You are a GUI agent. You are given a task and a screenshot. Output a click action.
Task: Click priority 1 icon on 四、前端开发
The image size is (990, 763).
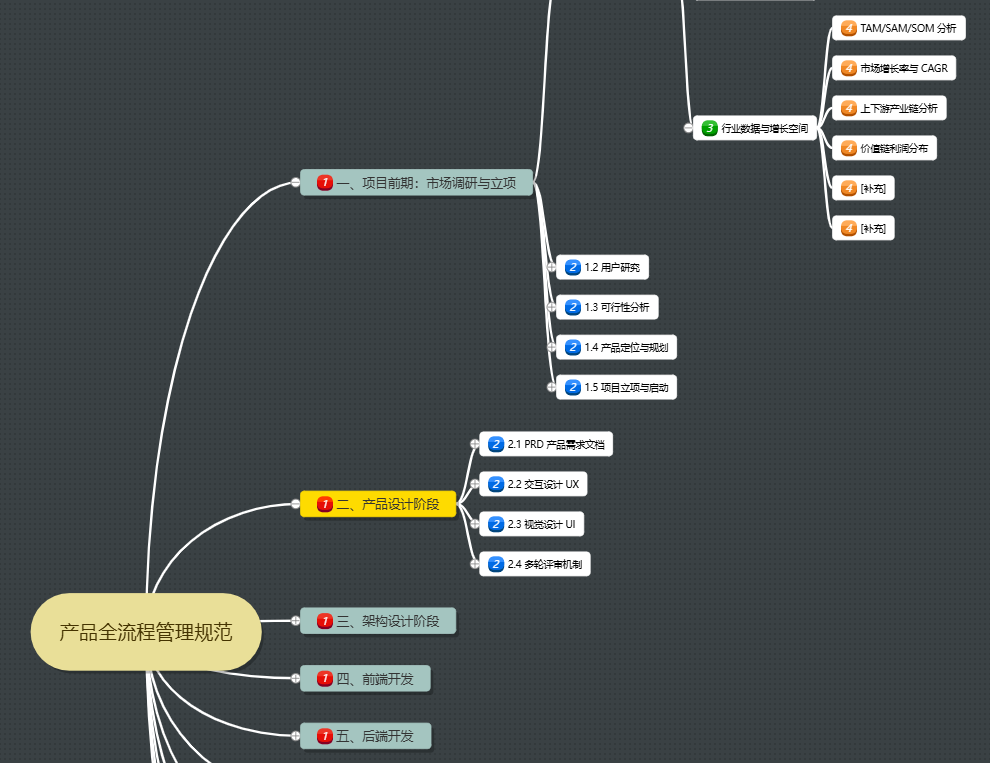[x=325, y=678]
